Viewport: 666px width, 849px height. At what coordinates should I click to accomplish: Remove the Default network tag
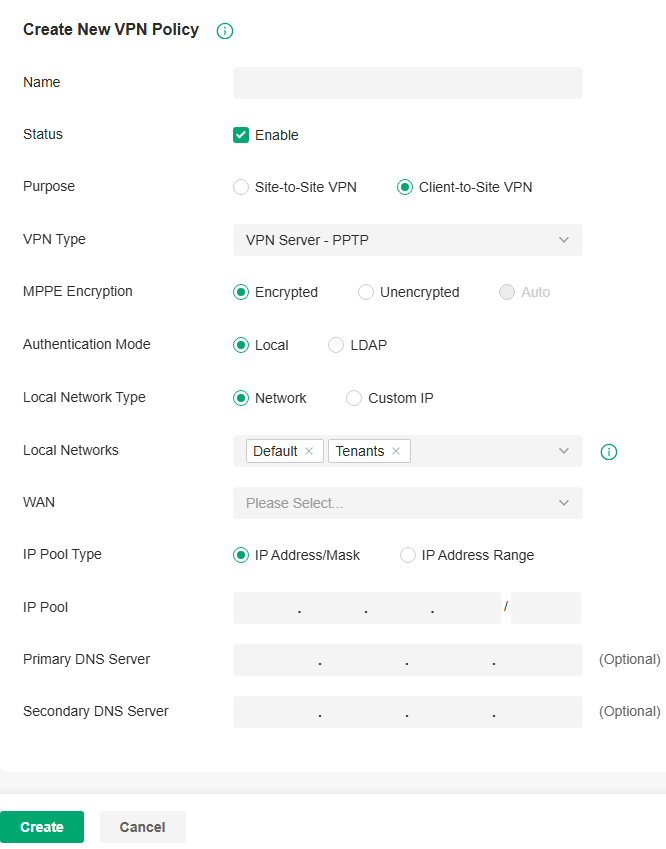(x=310, y=451)
